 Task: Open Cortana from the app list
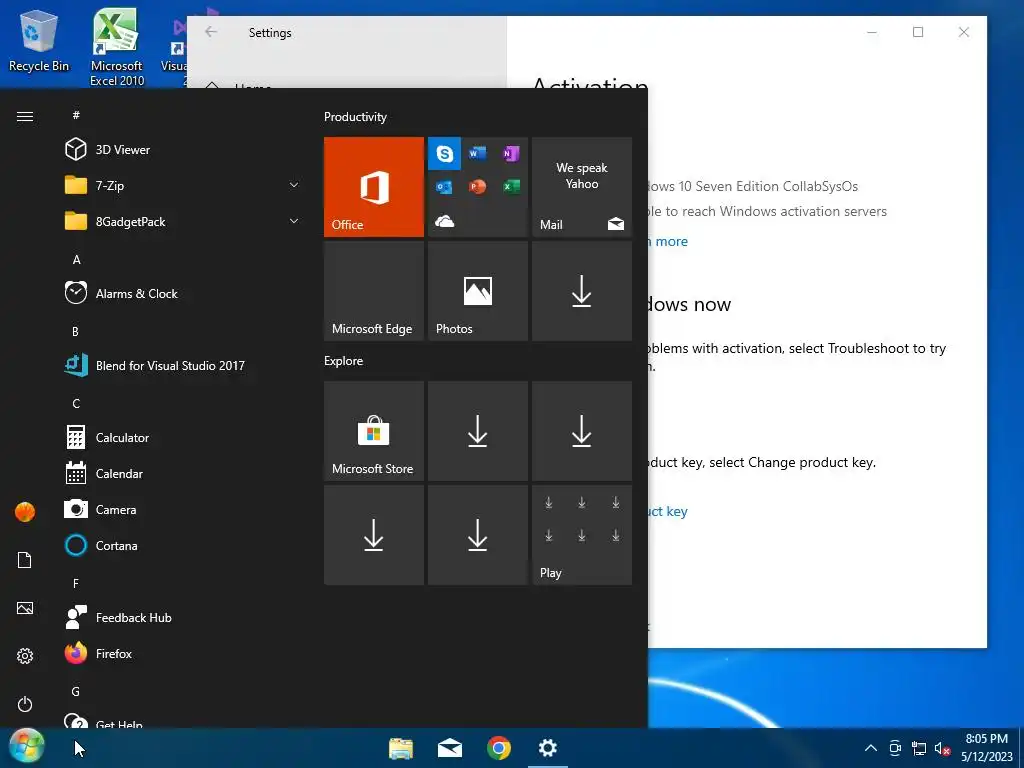tap(183, 545)
